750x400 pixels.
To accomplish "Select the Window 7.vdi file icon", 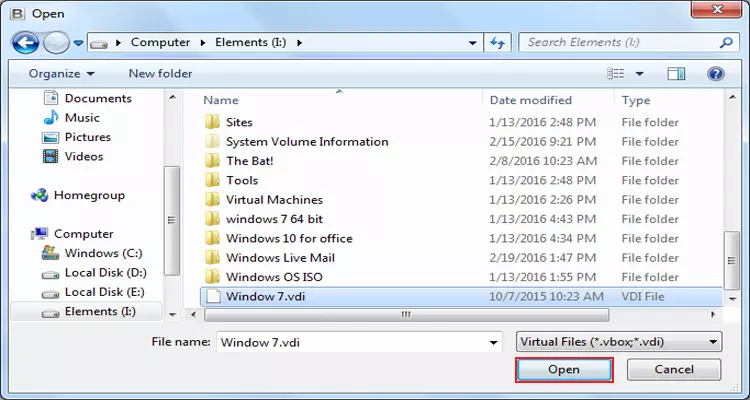I will click(x=213, y=297).
